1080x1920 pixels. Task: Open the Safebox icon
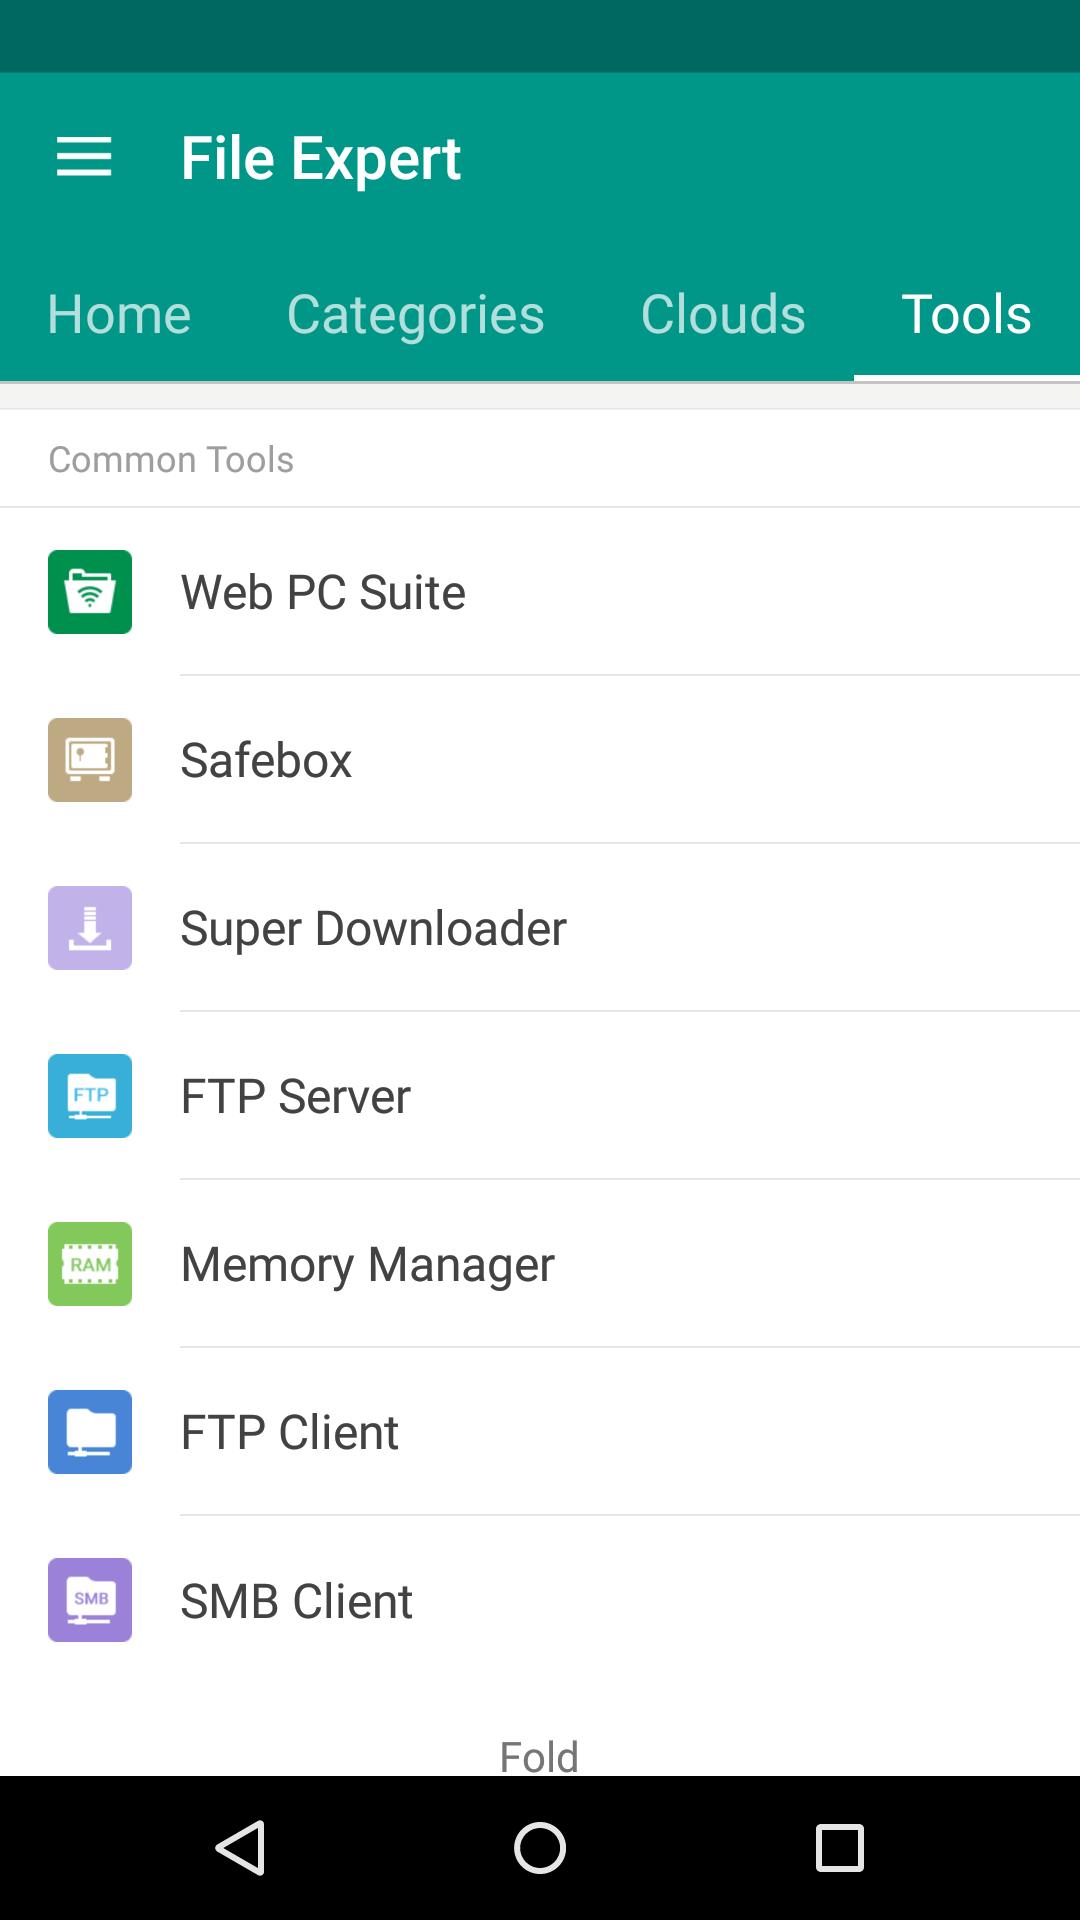point(89,760)
